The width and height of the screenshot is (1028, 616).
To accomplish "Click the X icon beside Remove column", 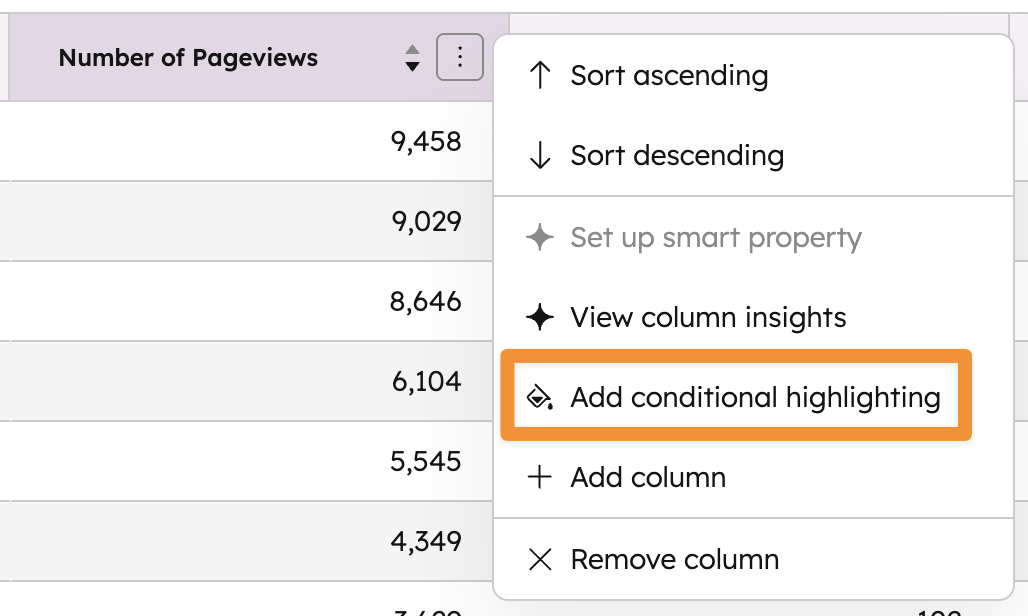I will [x=540, y=559].
